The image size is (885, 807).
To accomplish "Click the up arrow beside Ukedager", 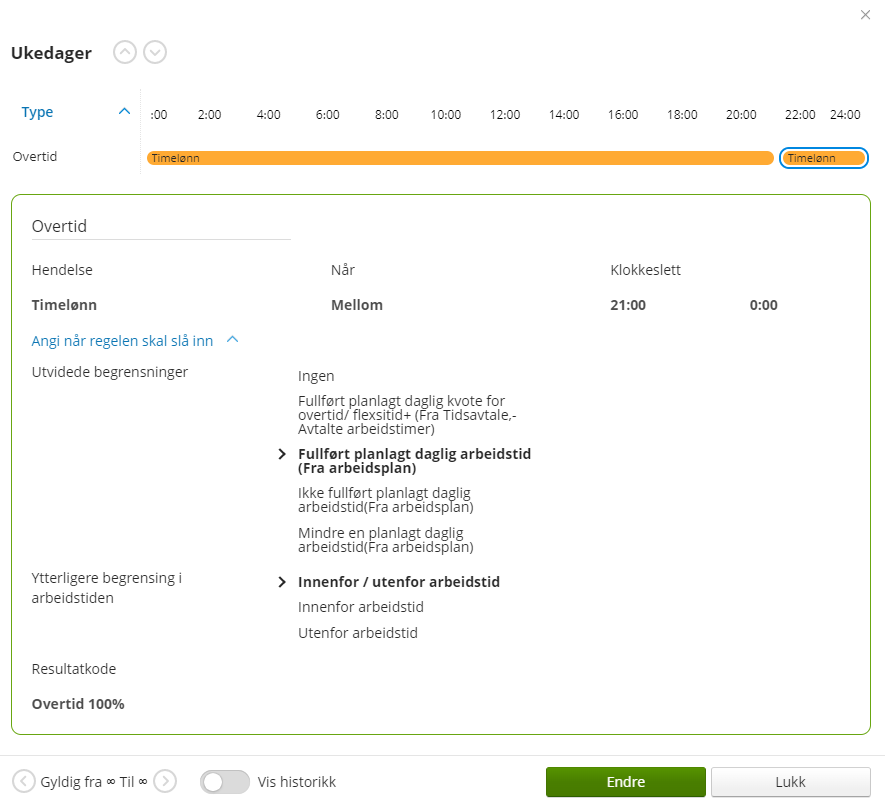I will coord(125,52).
